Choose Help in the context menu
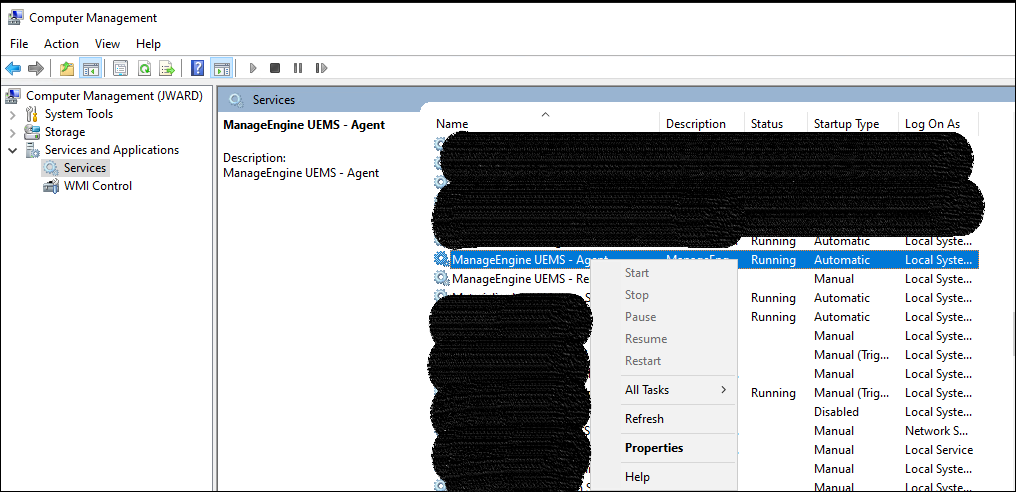Image resolution: width=1016 pixels, height=492 pixels. pos(638,476)
